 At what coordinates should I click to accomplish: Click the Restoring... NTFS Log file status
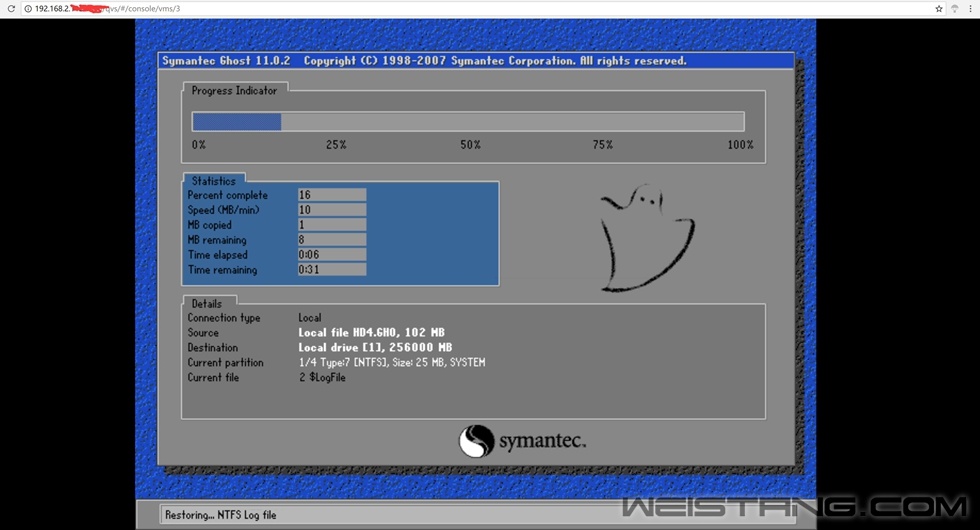coord(221,515)
